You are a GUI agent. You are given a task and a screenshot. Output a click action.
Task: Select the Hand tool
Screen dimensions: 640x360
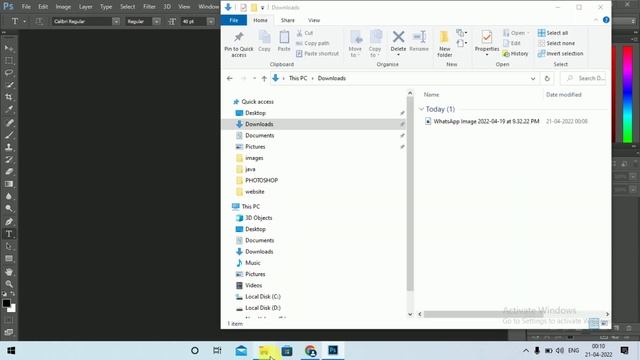[x=9, y=271]
